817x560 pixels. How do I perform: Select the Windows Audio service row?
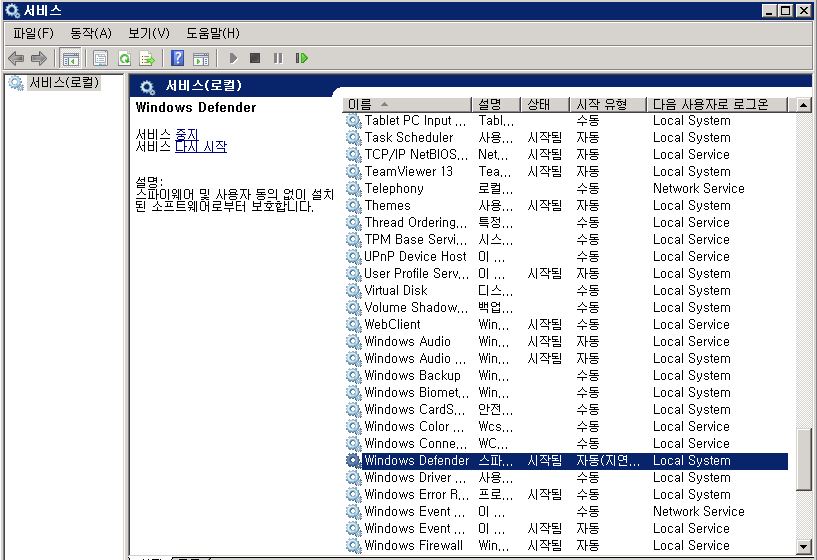pyautogui.click(x=565, y=341)
